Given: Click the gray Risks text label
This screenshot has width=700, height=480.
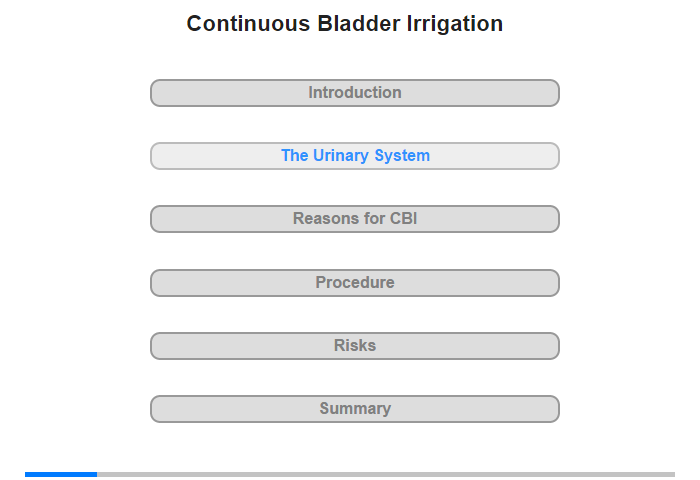Looking at the screenshot, I should pos(355,346).
